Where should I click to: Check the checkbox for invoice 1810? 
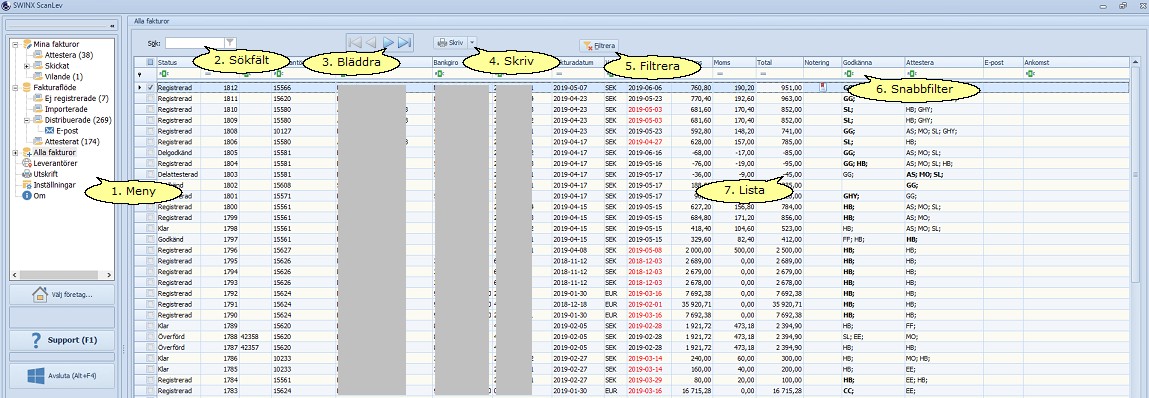(x=150, y=108)
